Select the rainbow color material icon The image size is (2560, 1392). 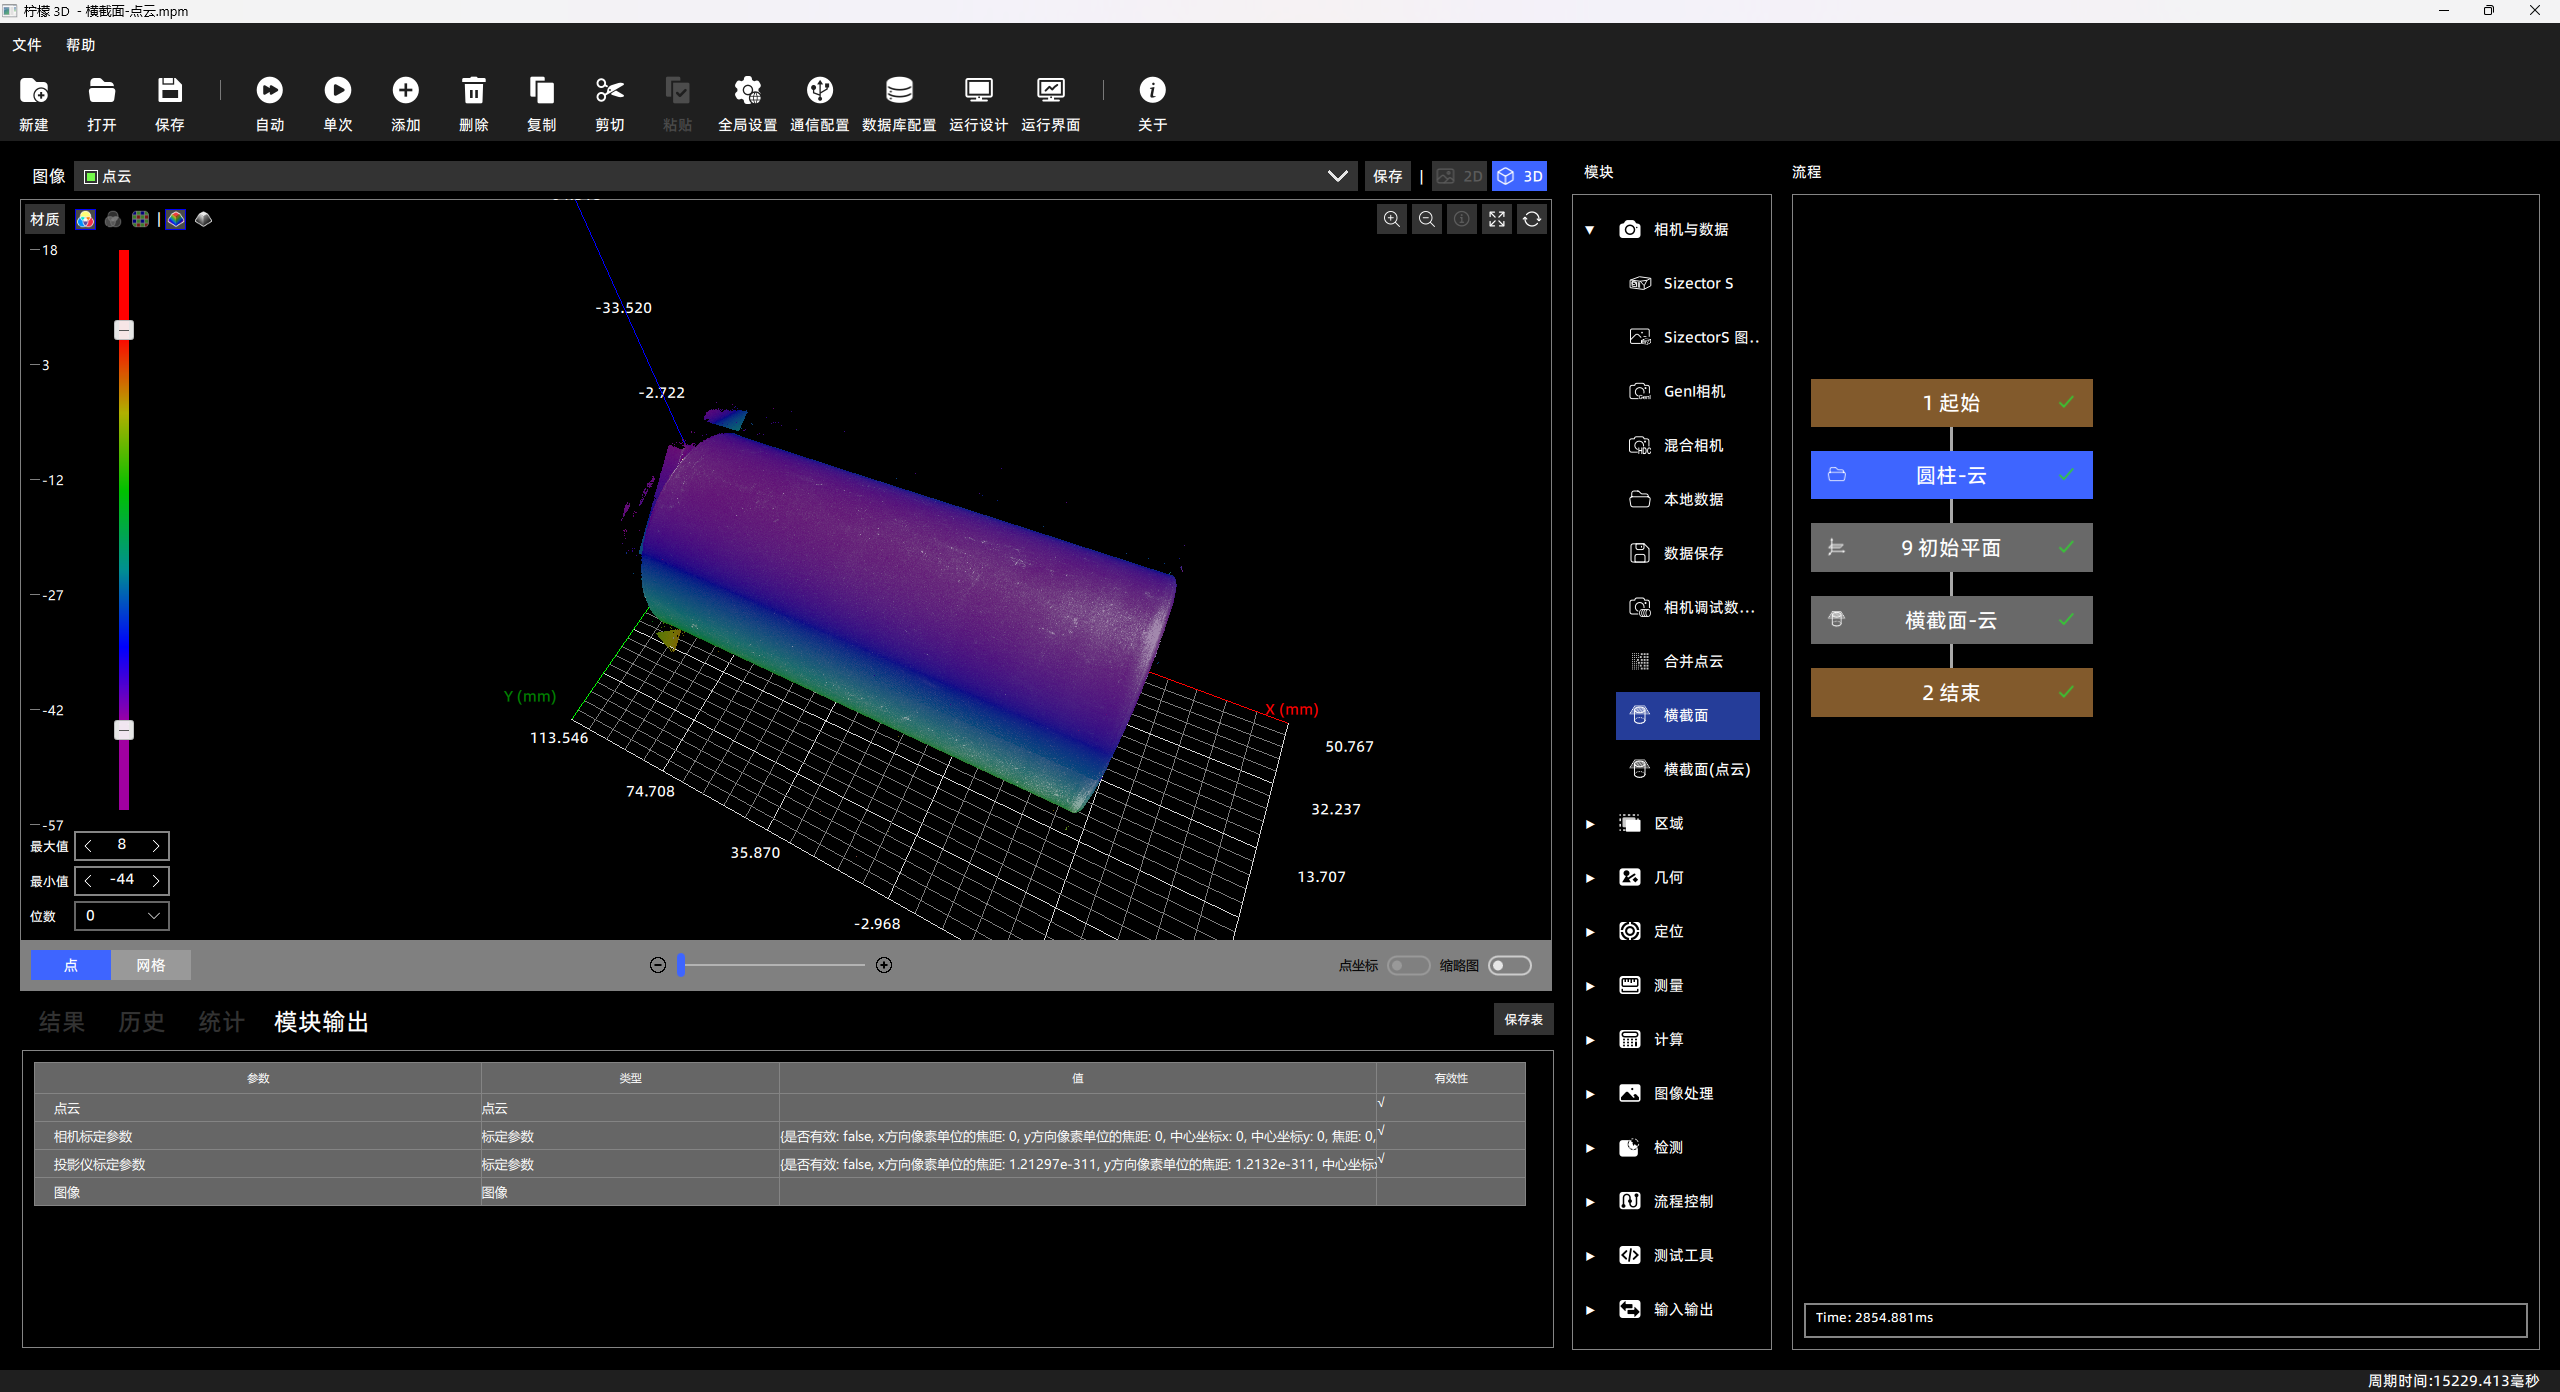85,219
